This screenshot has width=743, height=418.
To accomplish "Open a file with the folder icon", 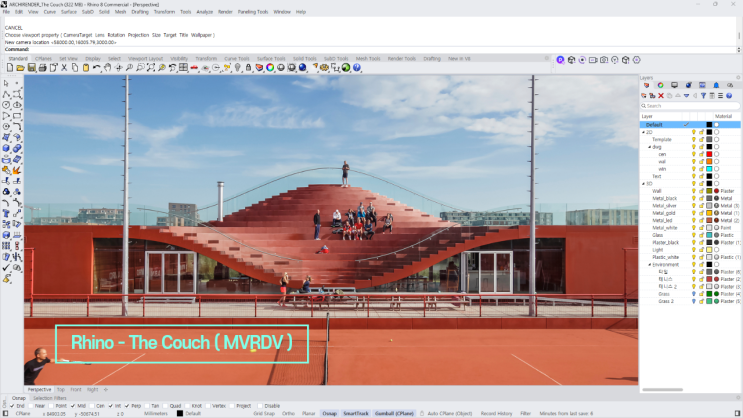I will click(20, 68).
